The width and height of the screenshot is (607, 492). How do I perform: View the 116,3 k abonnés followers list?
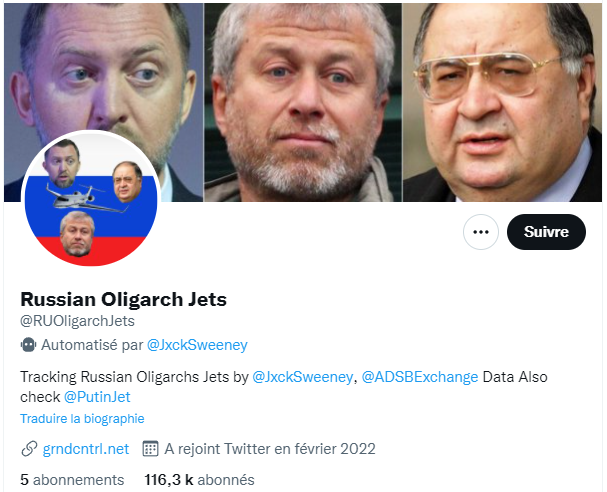(x=199, y=480)
